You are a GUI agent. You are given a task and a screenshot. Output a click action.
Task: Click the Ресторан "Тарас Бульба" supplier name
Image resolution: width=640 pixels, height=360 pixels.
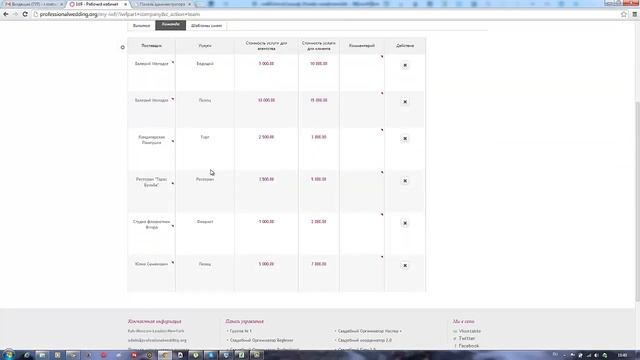[x=151, y=182]
